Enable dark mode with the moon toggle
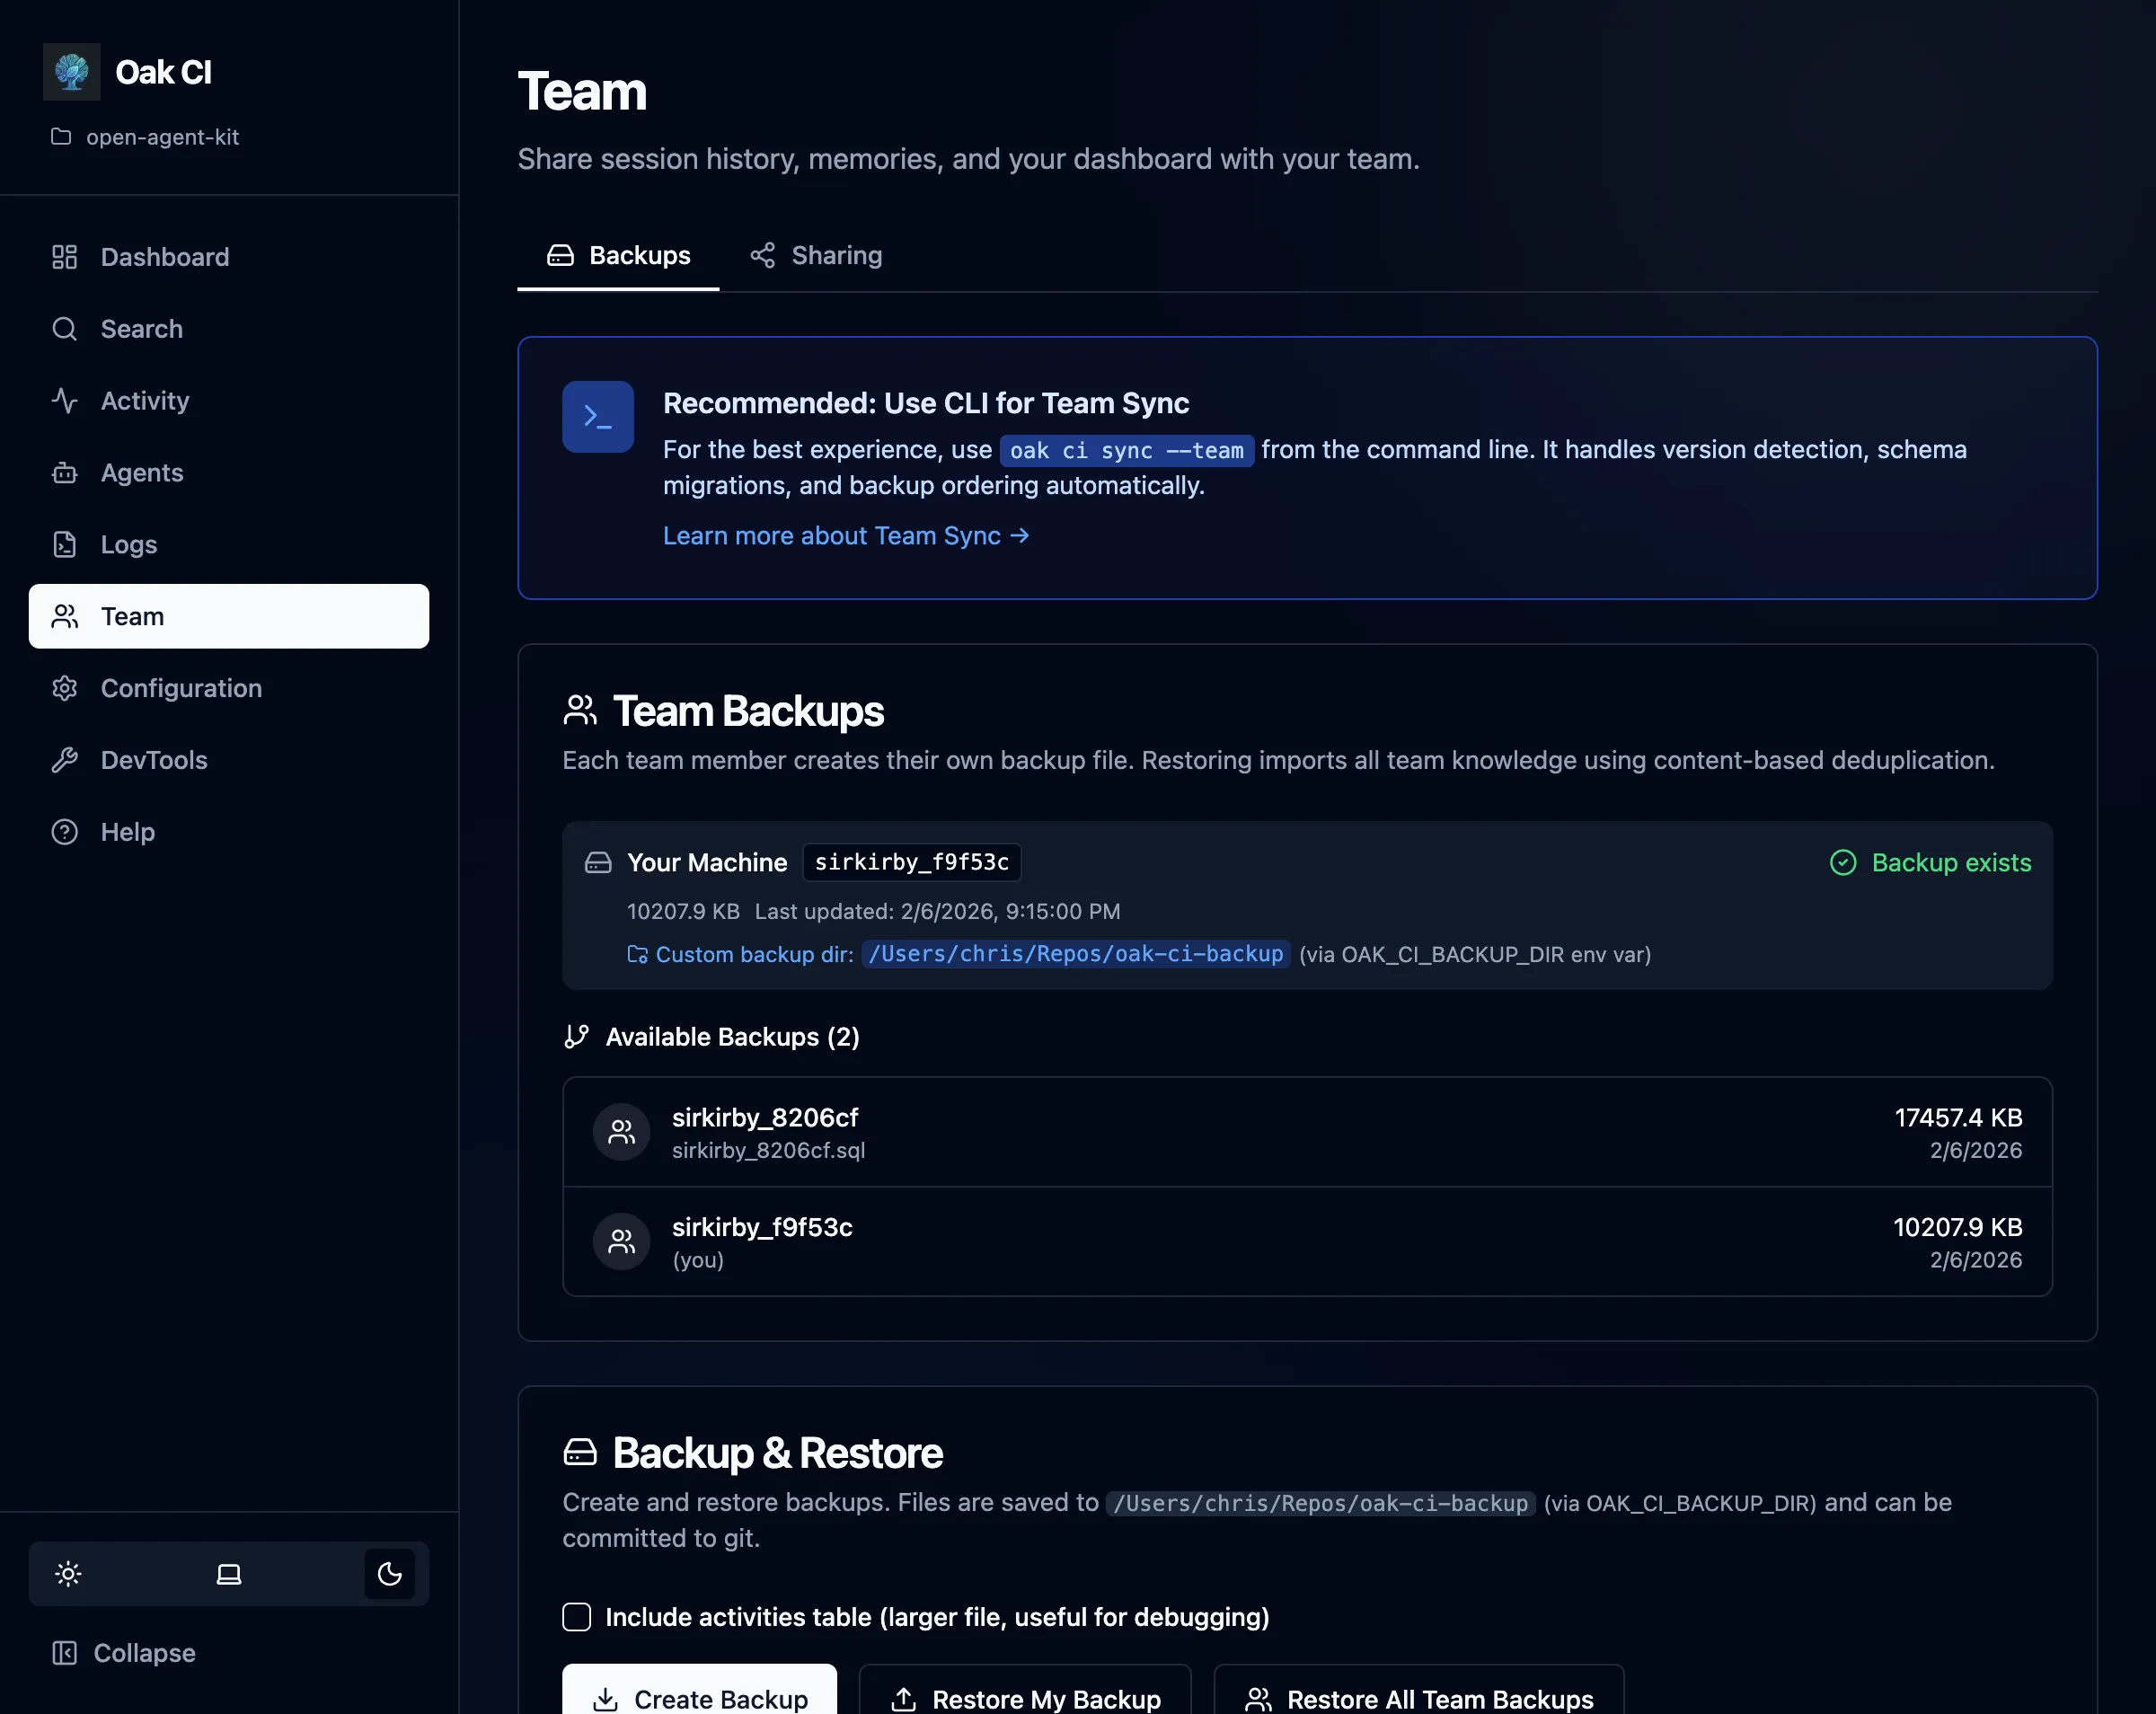Screen dimensions: 2156x1714 click(389, 1573)
